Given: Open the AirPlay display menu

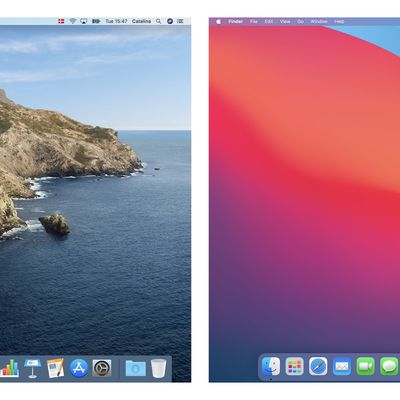Looking at the screenshot, I should point(84,21).
